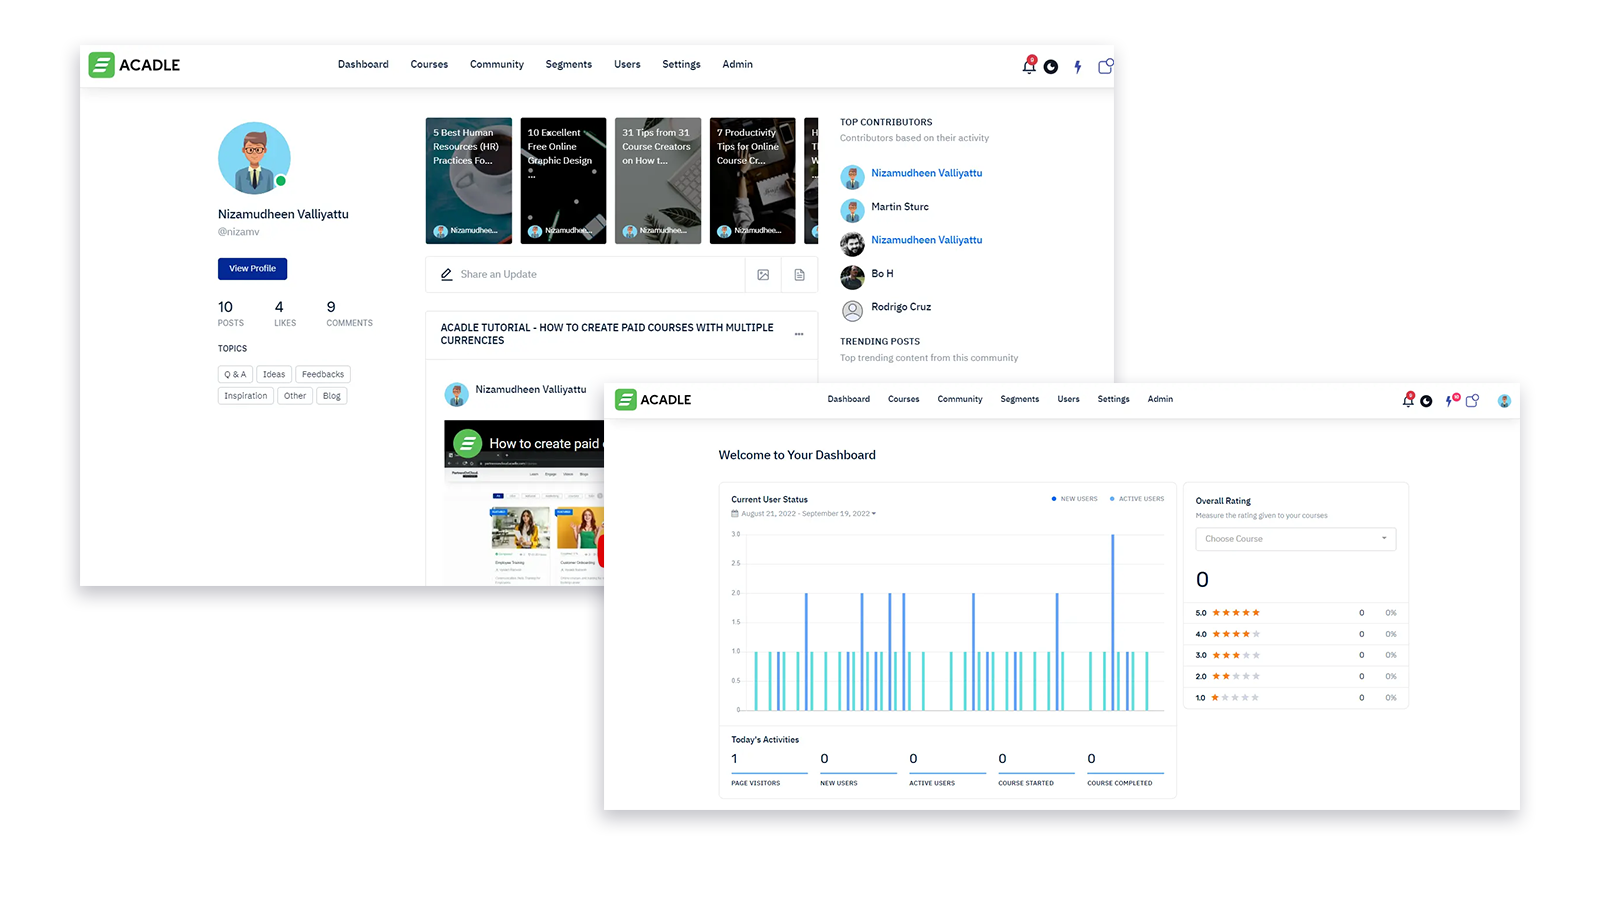Click the Acadle logo in the community window
The width and height of the screenshot is (1600, 900).
click(x=134, y=65)
